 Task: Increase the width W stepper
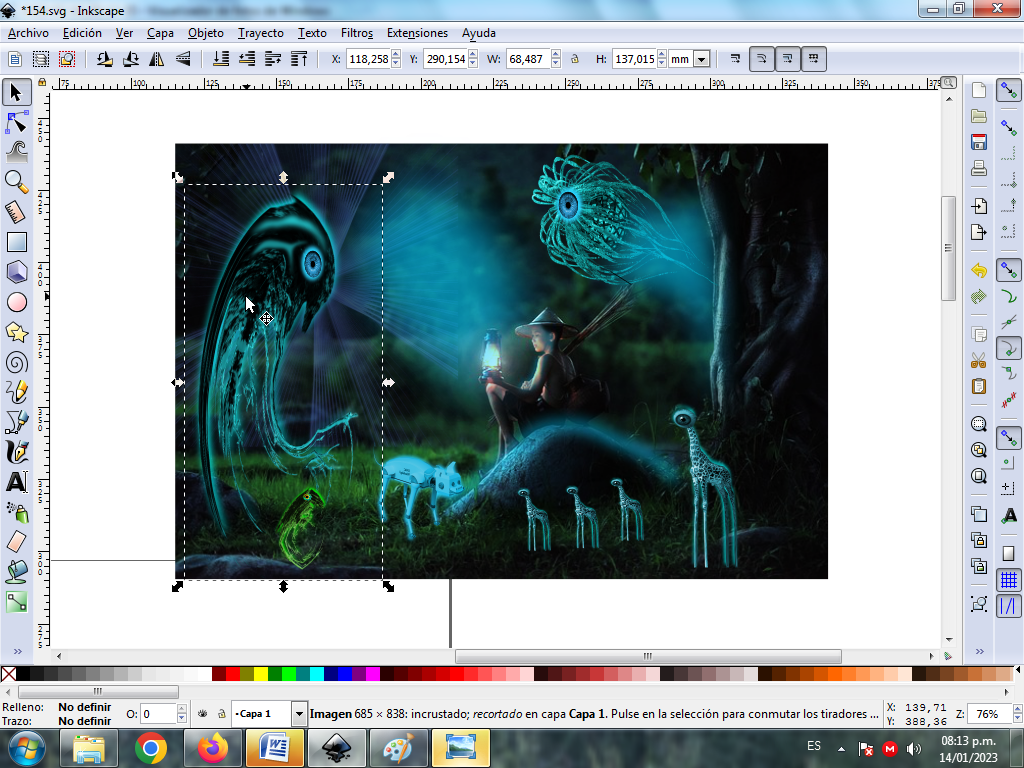tap(556, 54)
